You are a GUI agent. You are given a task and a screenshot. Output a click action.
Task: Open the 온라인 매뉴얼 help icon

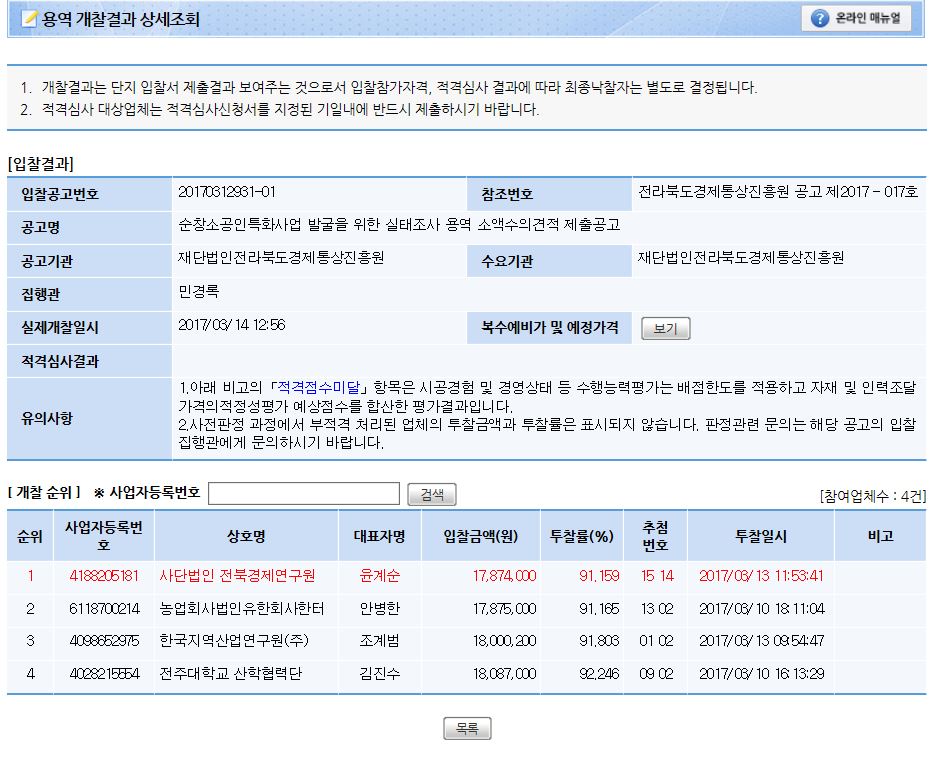pyautogui.click(x=820, y=19)
